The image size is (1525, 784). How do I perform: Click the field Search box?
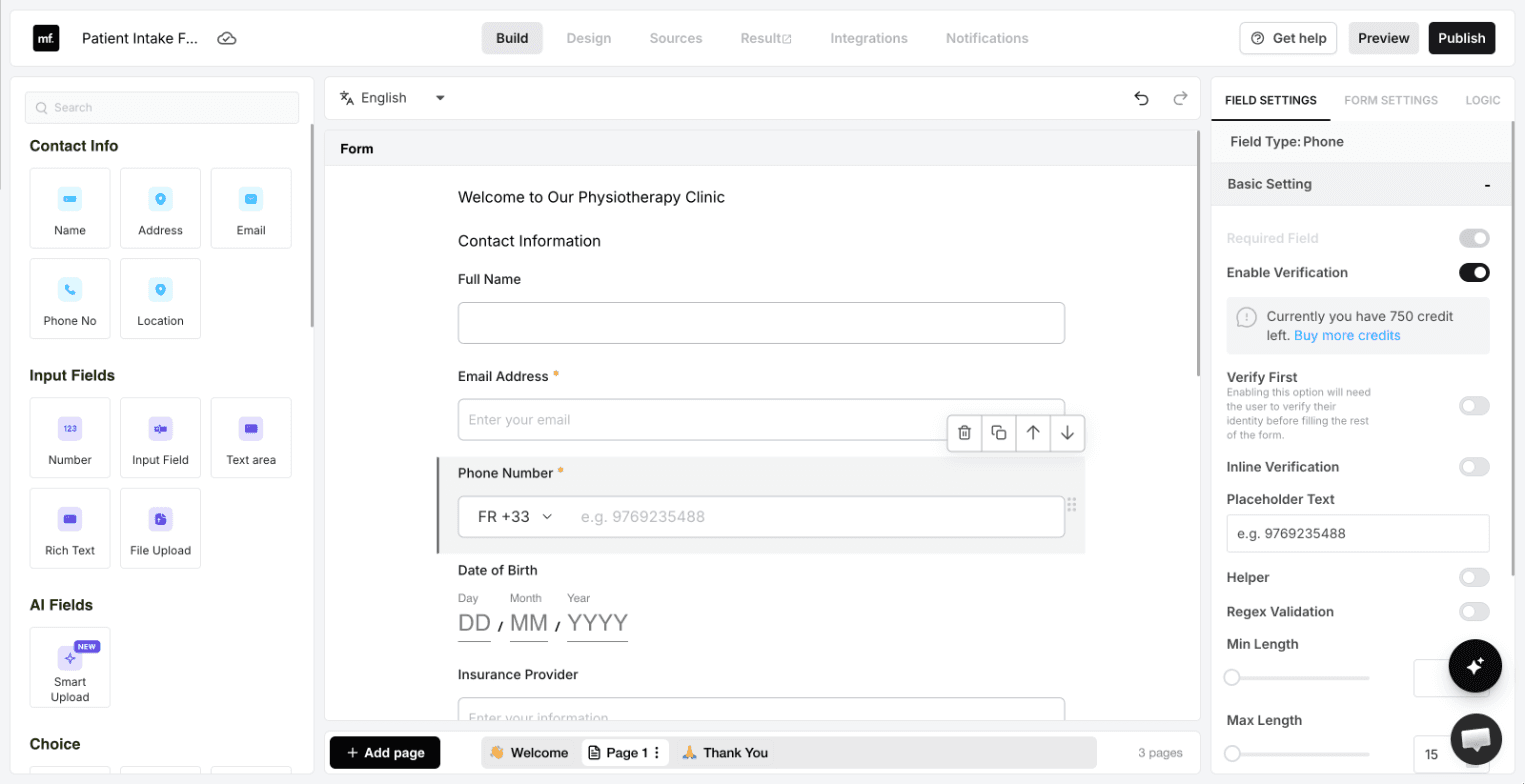[x=162, y=108]
